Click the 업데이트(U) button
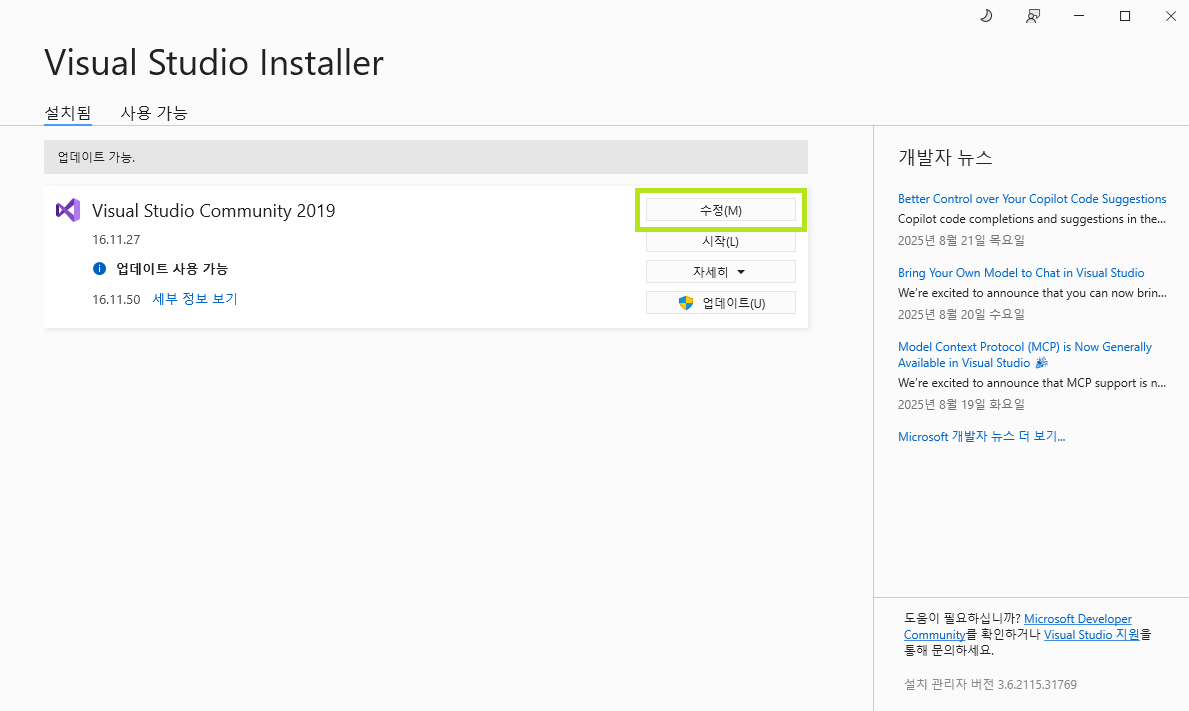This screenshot has width=1189, height=711. pos(720,302)
